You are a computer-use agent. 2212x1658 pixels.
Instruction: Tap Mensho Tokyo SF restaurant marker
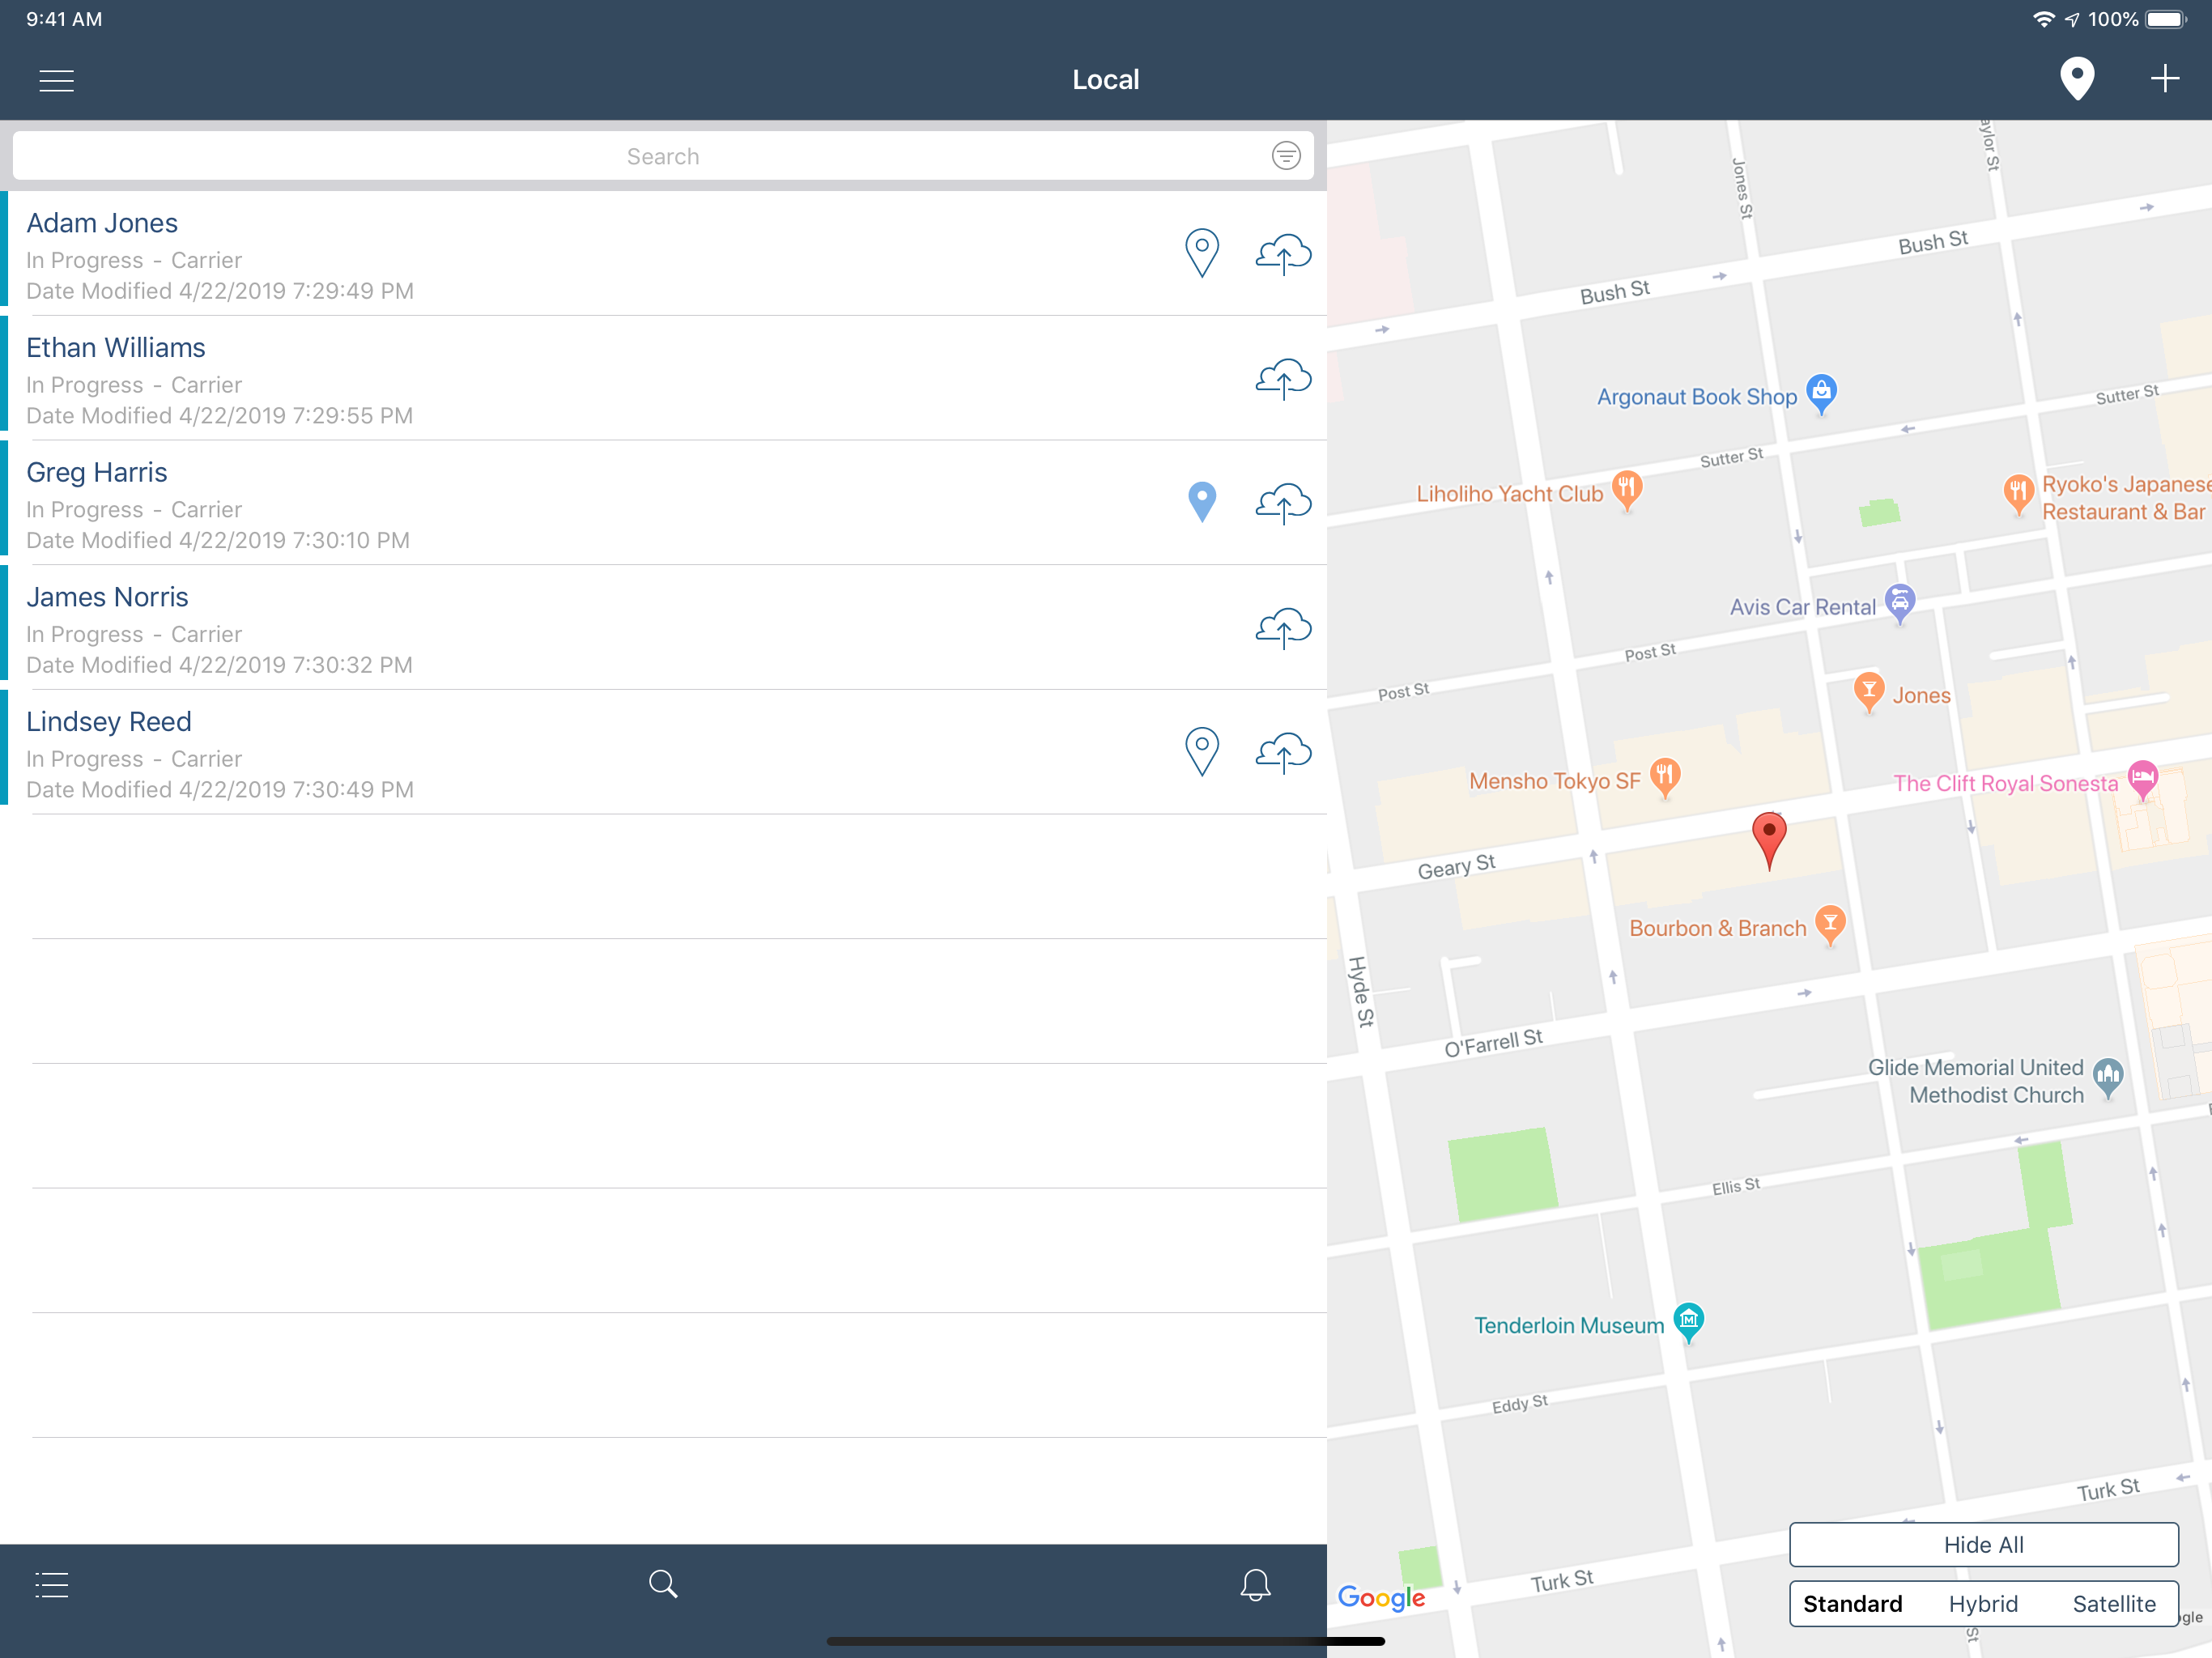pyautogui.click(x=1664, y=777)
